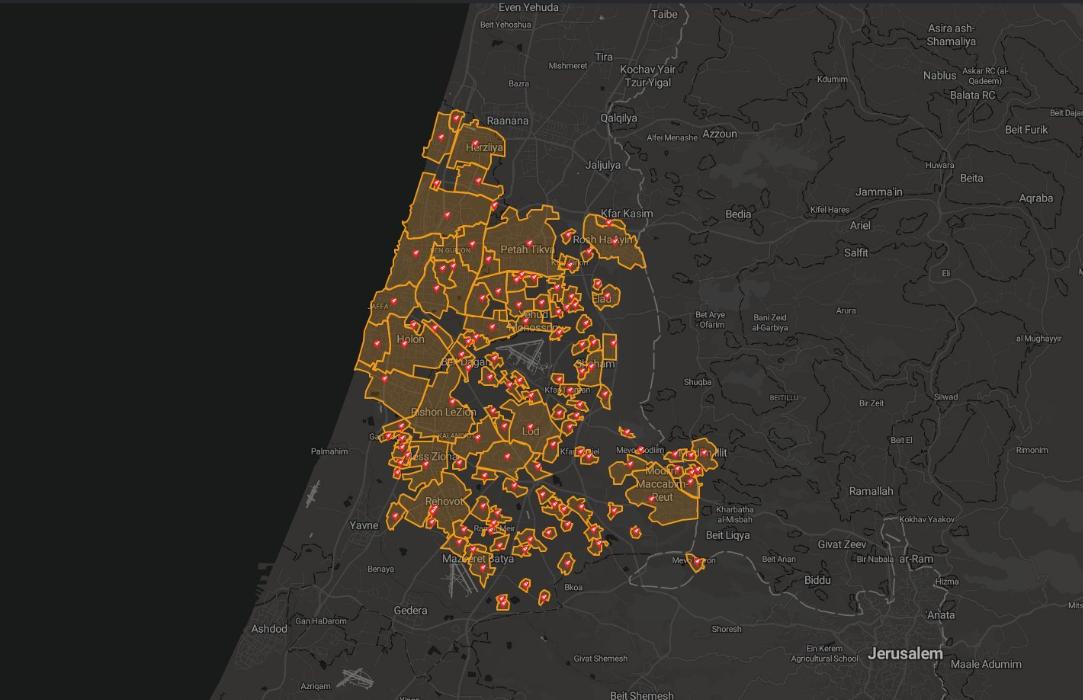Select the Huwara label
The image size is (1083, 700).
(940, 164)
